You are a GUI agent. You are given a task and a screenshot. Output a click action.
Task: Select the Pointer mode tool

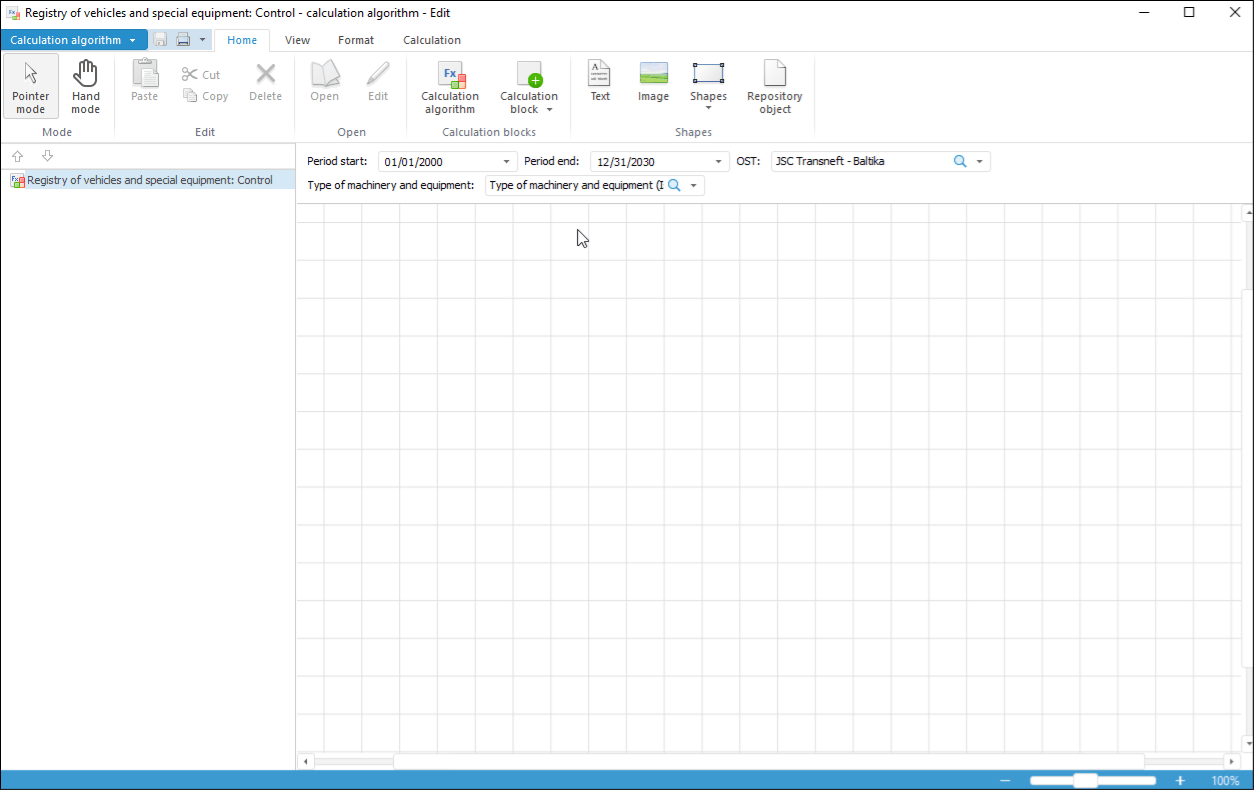[31, 86]
